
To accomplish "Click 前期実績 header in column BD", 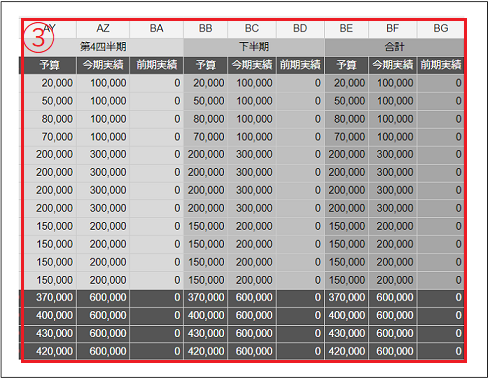I will (x=300, y=65).
